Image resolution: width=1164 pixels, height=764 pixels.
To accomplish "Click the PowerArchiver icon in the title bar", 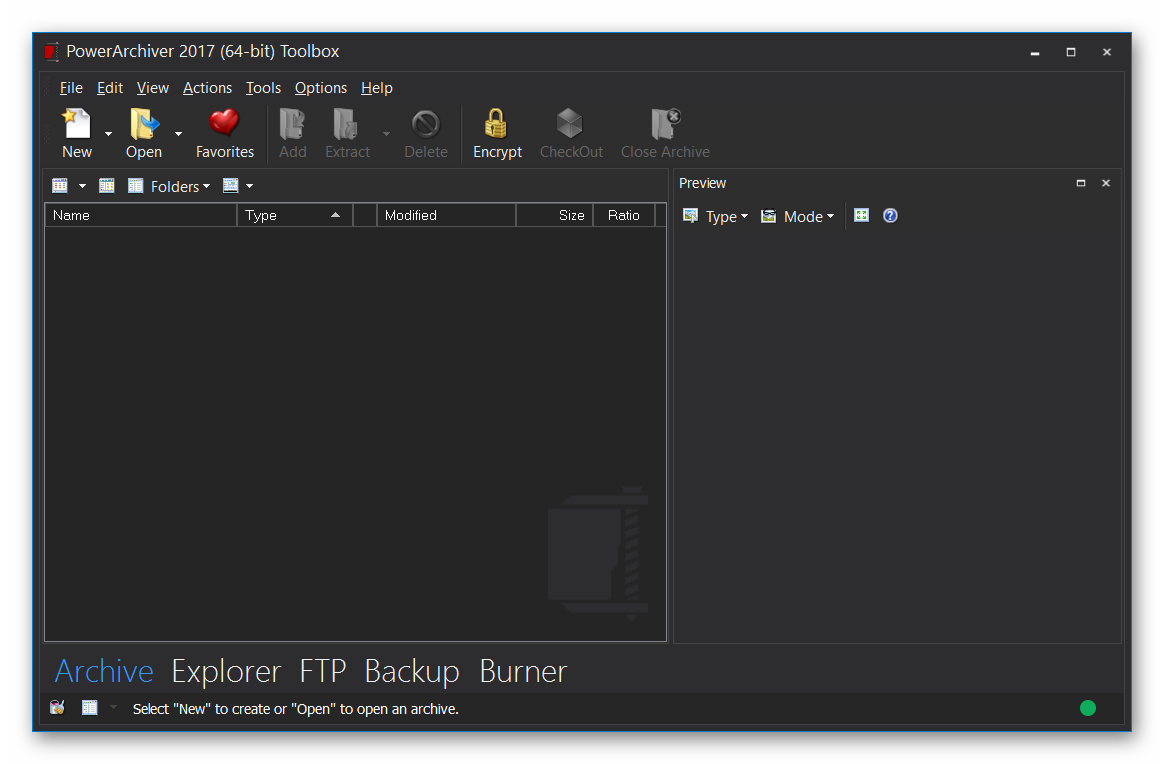I will pos(51,52).
